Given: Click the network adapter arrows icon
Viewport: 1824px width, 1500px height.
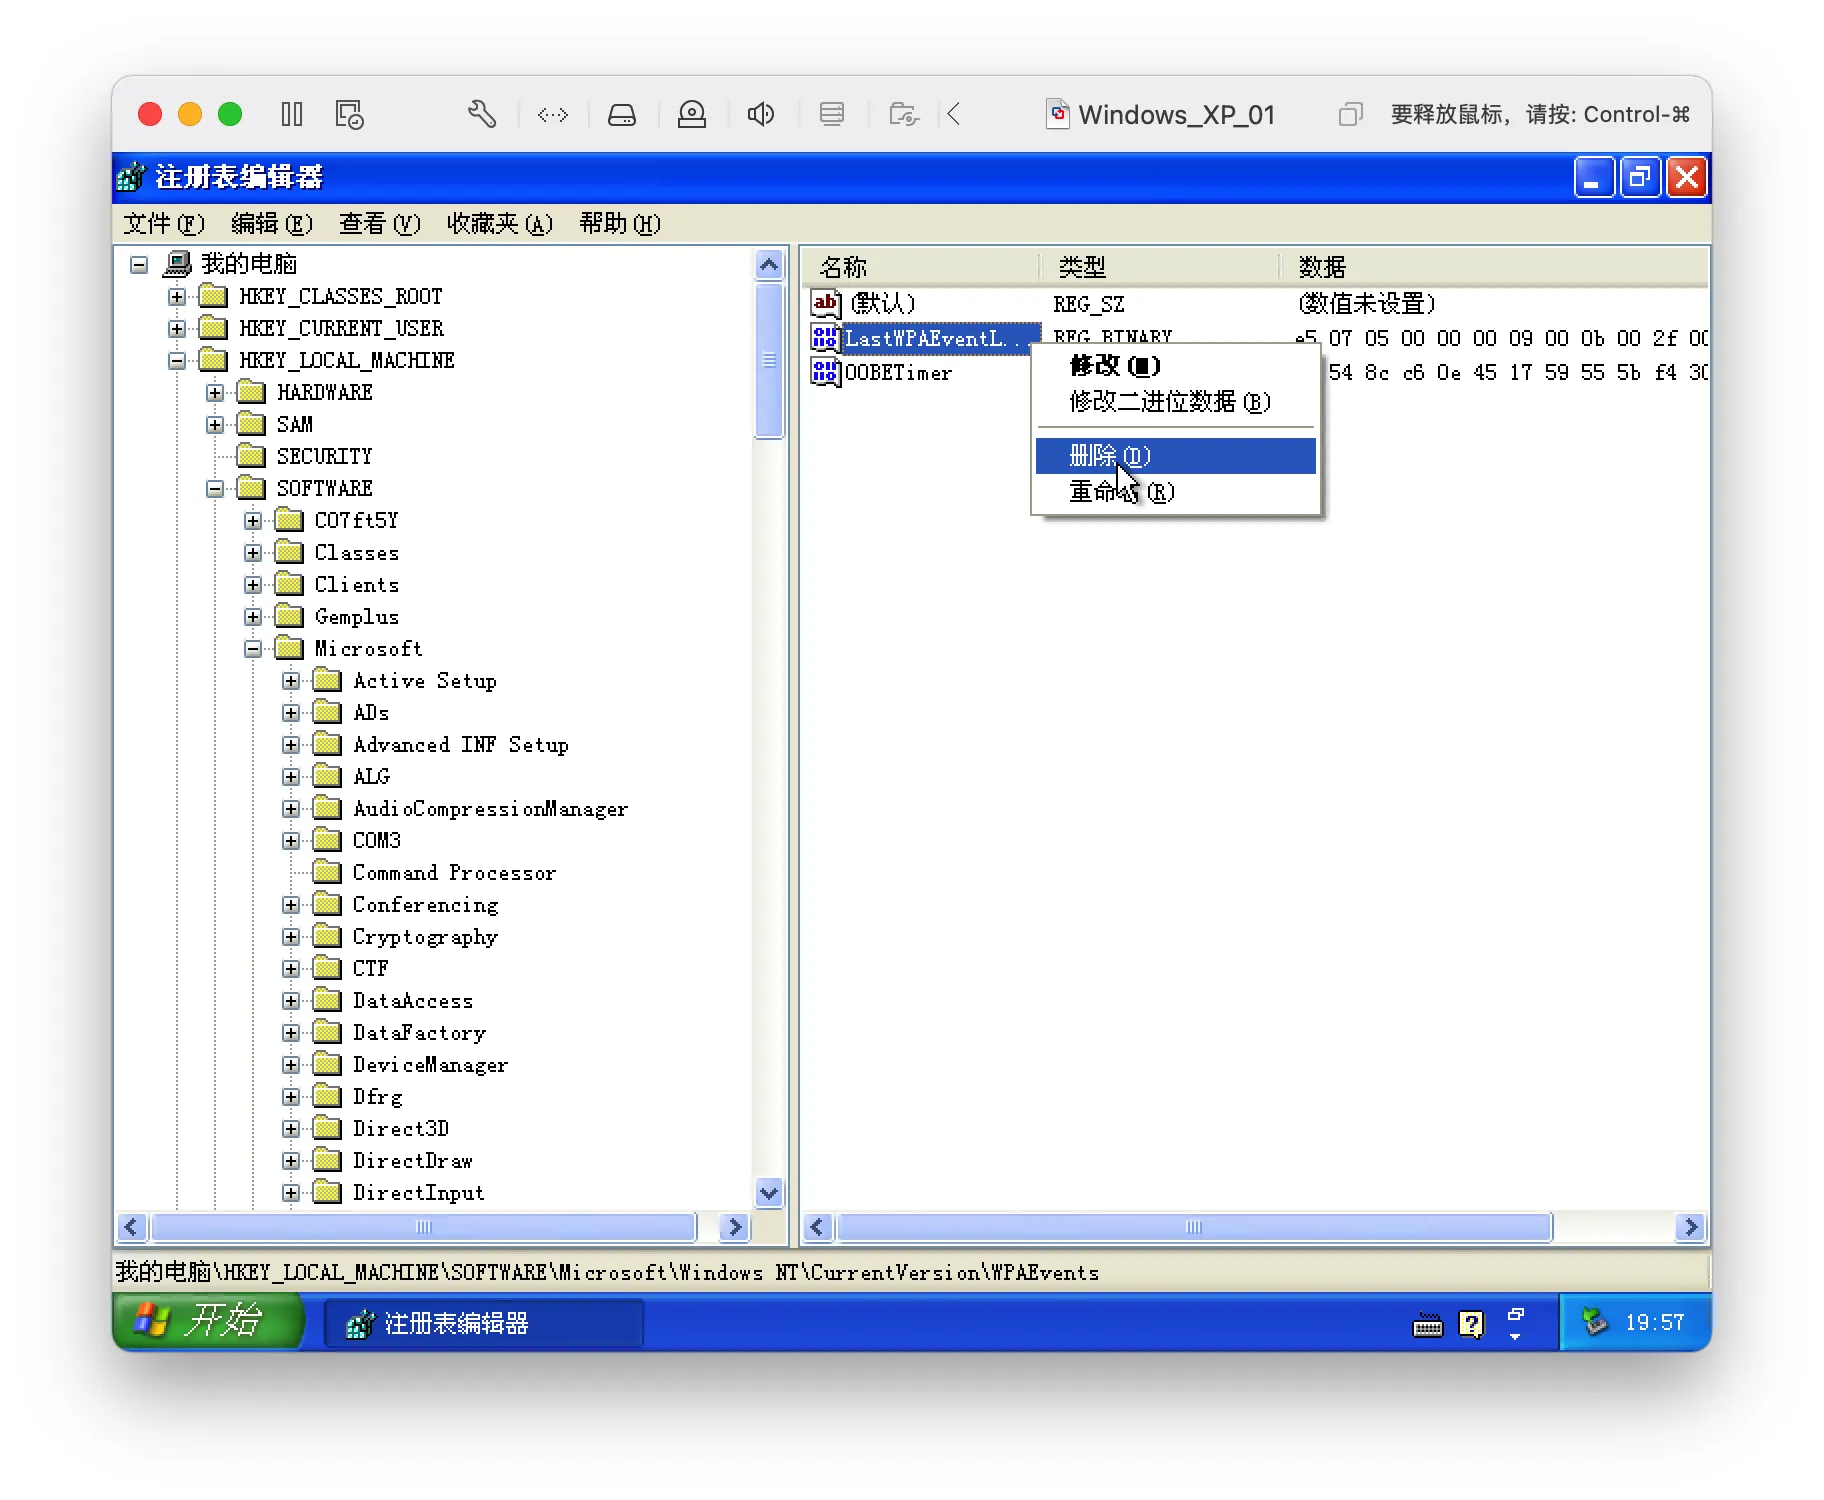Looking at the screenshot, I should click(553, 115).
